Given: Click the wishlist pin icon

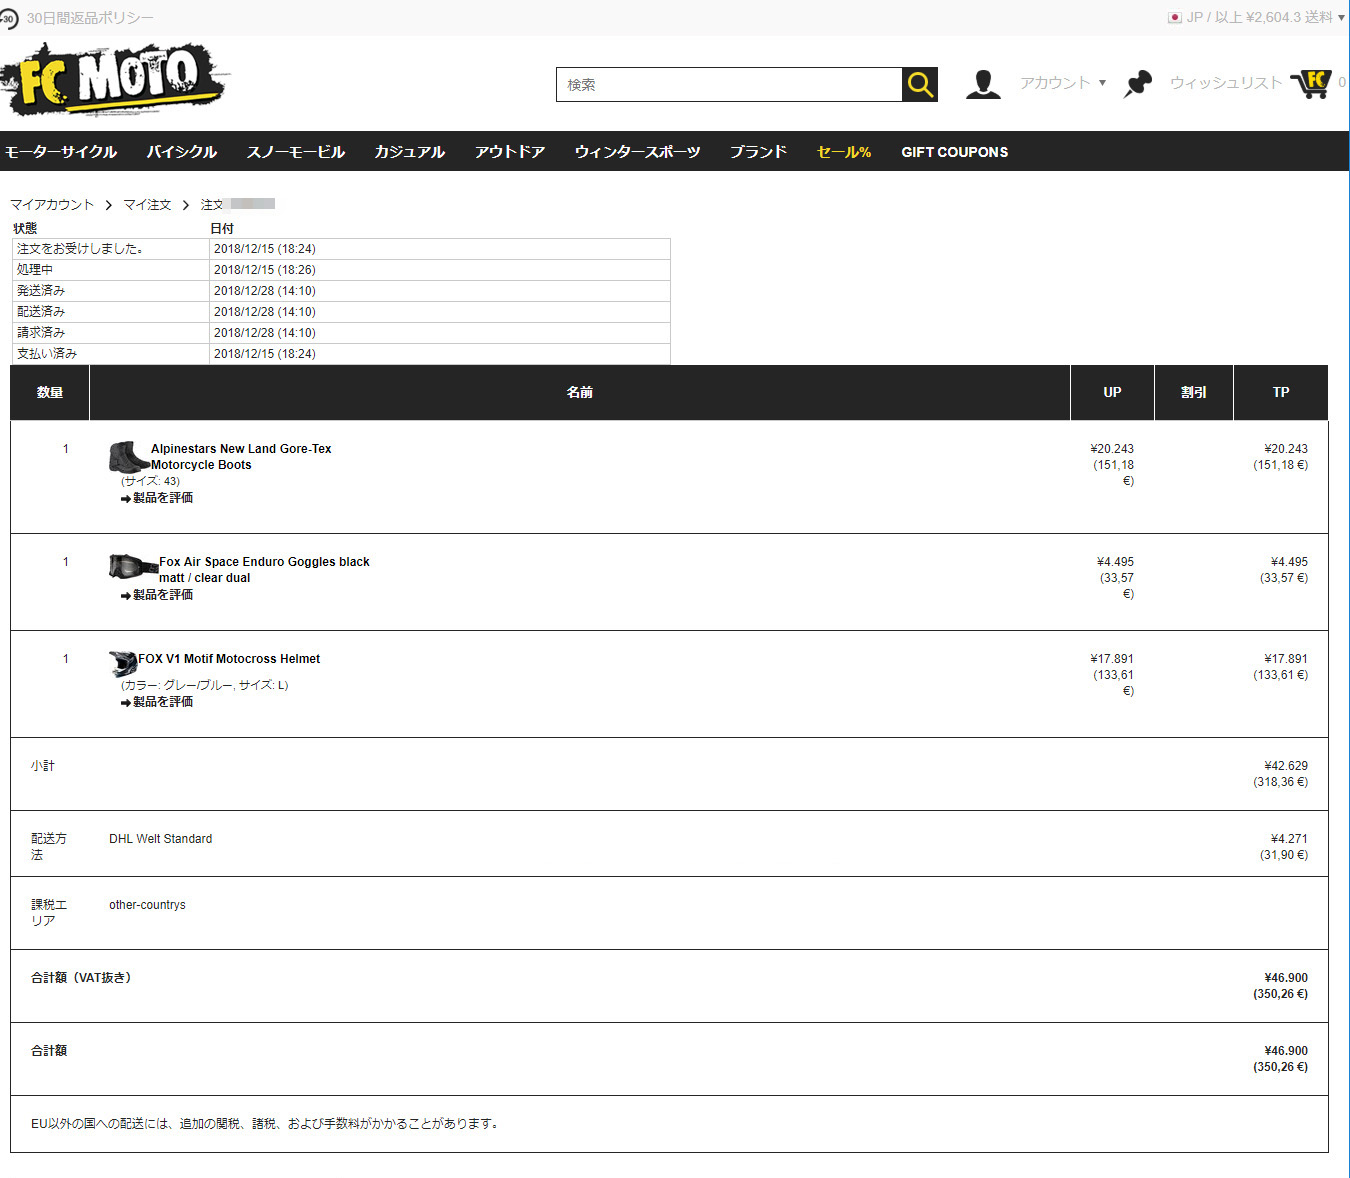Looking at the screenshot, I should 1137,84.
